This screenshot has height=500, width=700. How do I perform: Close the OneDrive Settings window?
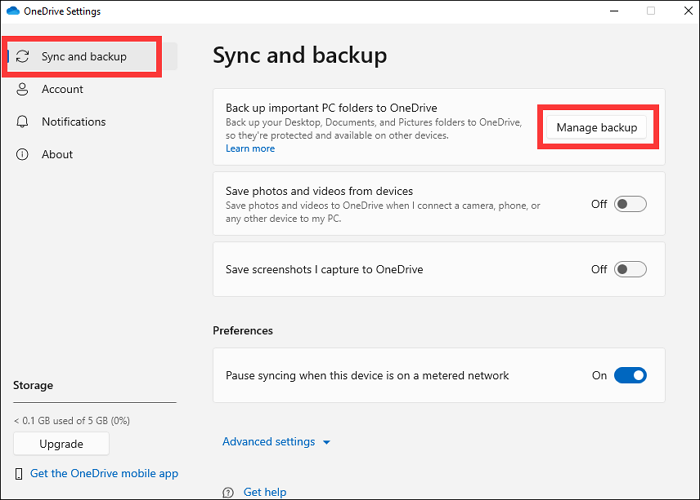[x=688, y=11]
